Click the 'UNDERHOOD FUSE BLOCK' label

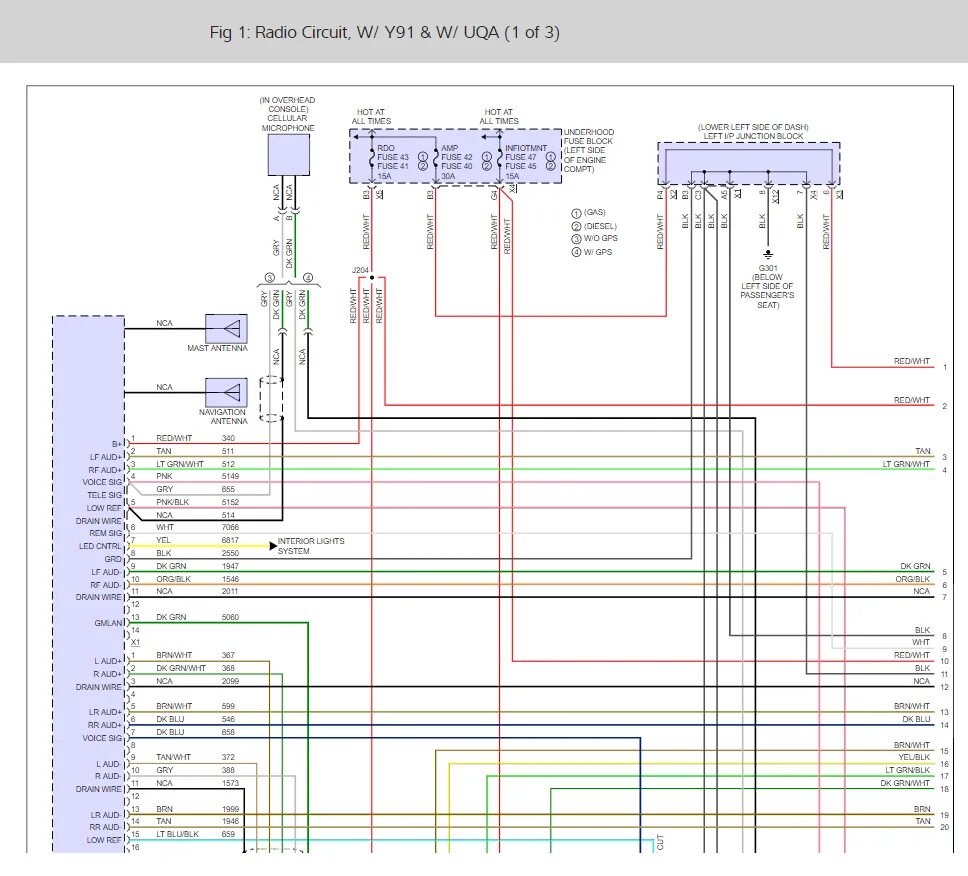pos(588,136)
